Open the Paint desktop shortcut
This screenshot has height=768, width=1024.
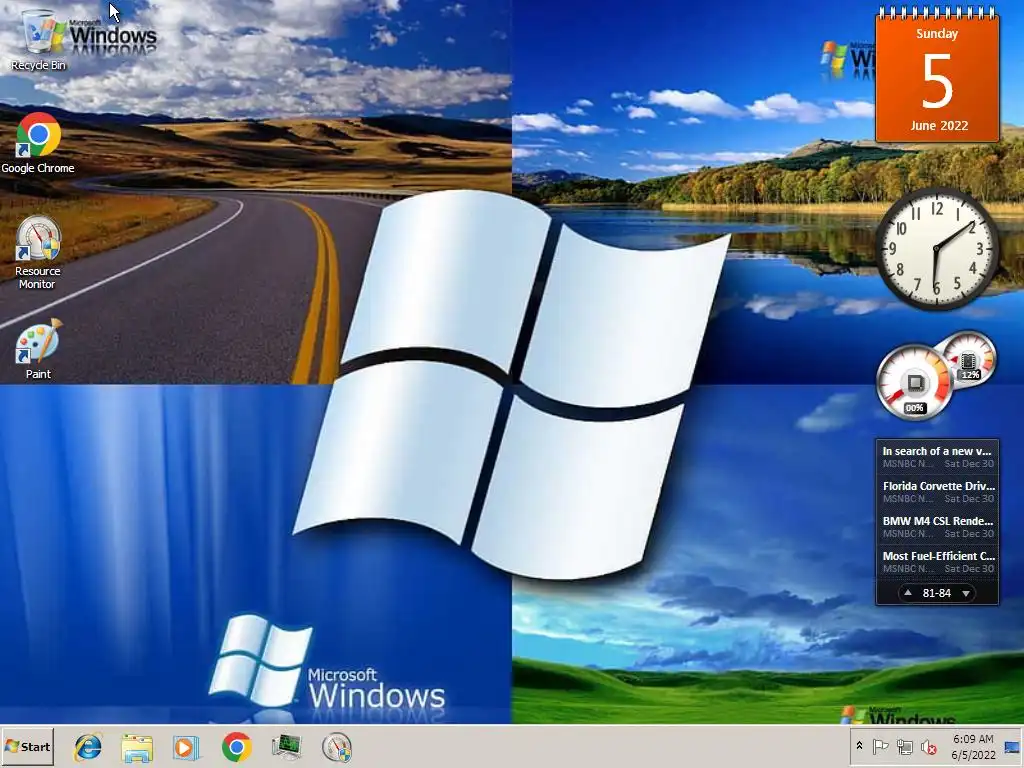click(38, 348)
